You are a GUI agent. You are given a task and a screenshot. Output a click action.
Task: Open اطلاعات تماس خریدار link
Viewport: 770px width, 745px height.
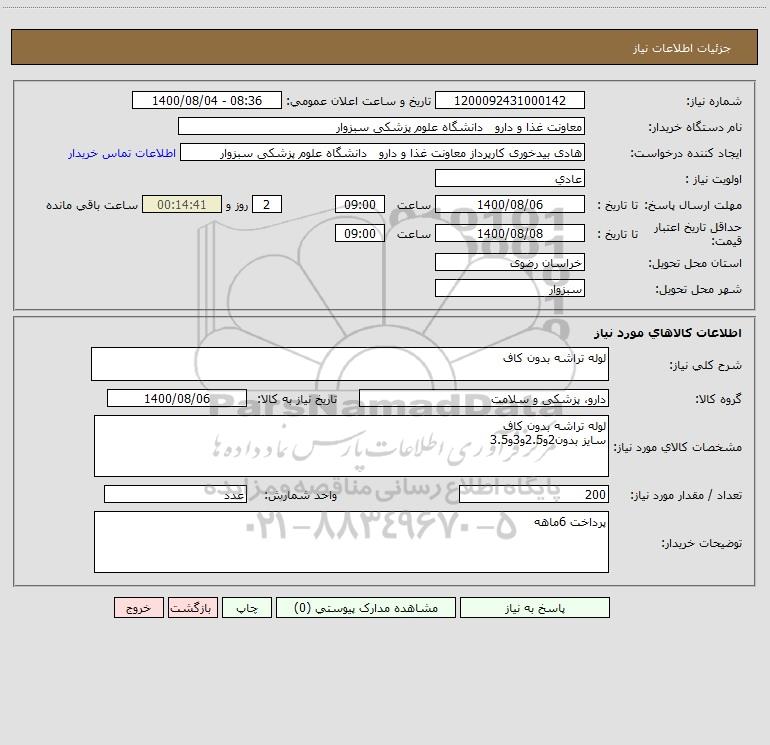122,153
